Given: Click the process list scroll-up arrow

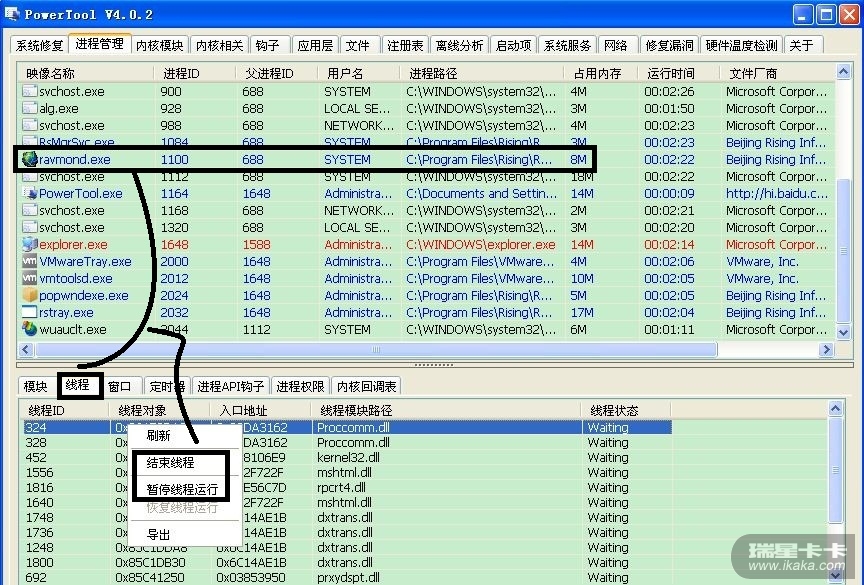Looking at the screenshot, I should 843,72.
